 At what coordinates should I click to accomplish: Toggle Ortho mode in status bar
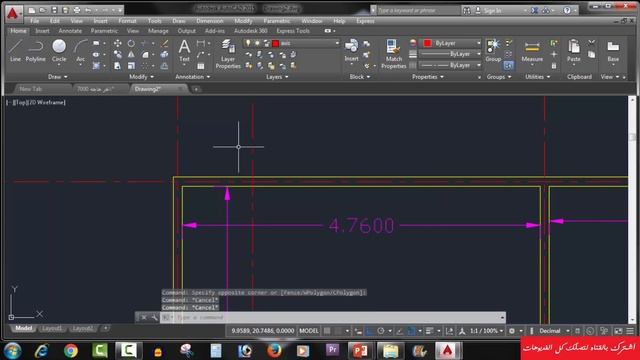[x=369, y=331]
